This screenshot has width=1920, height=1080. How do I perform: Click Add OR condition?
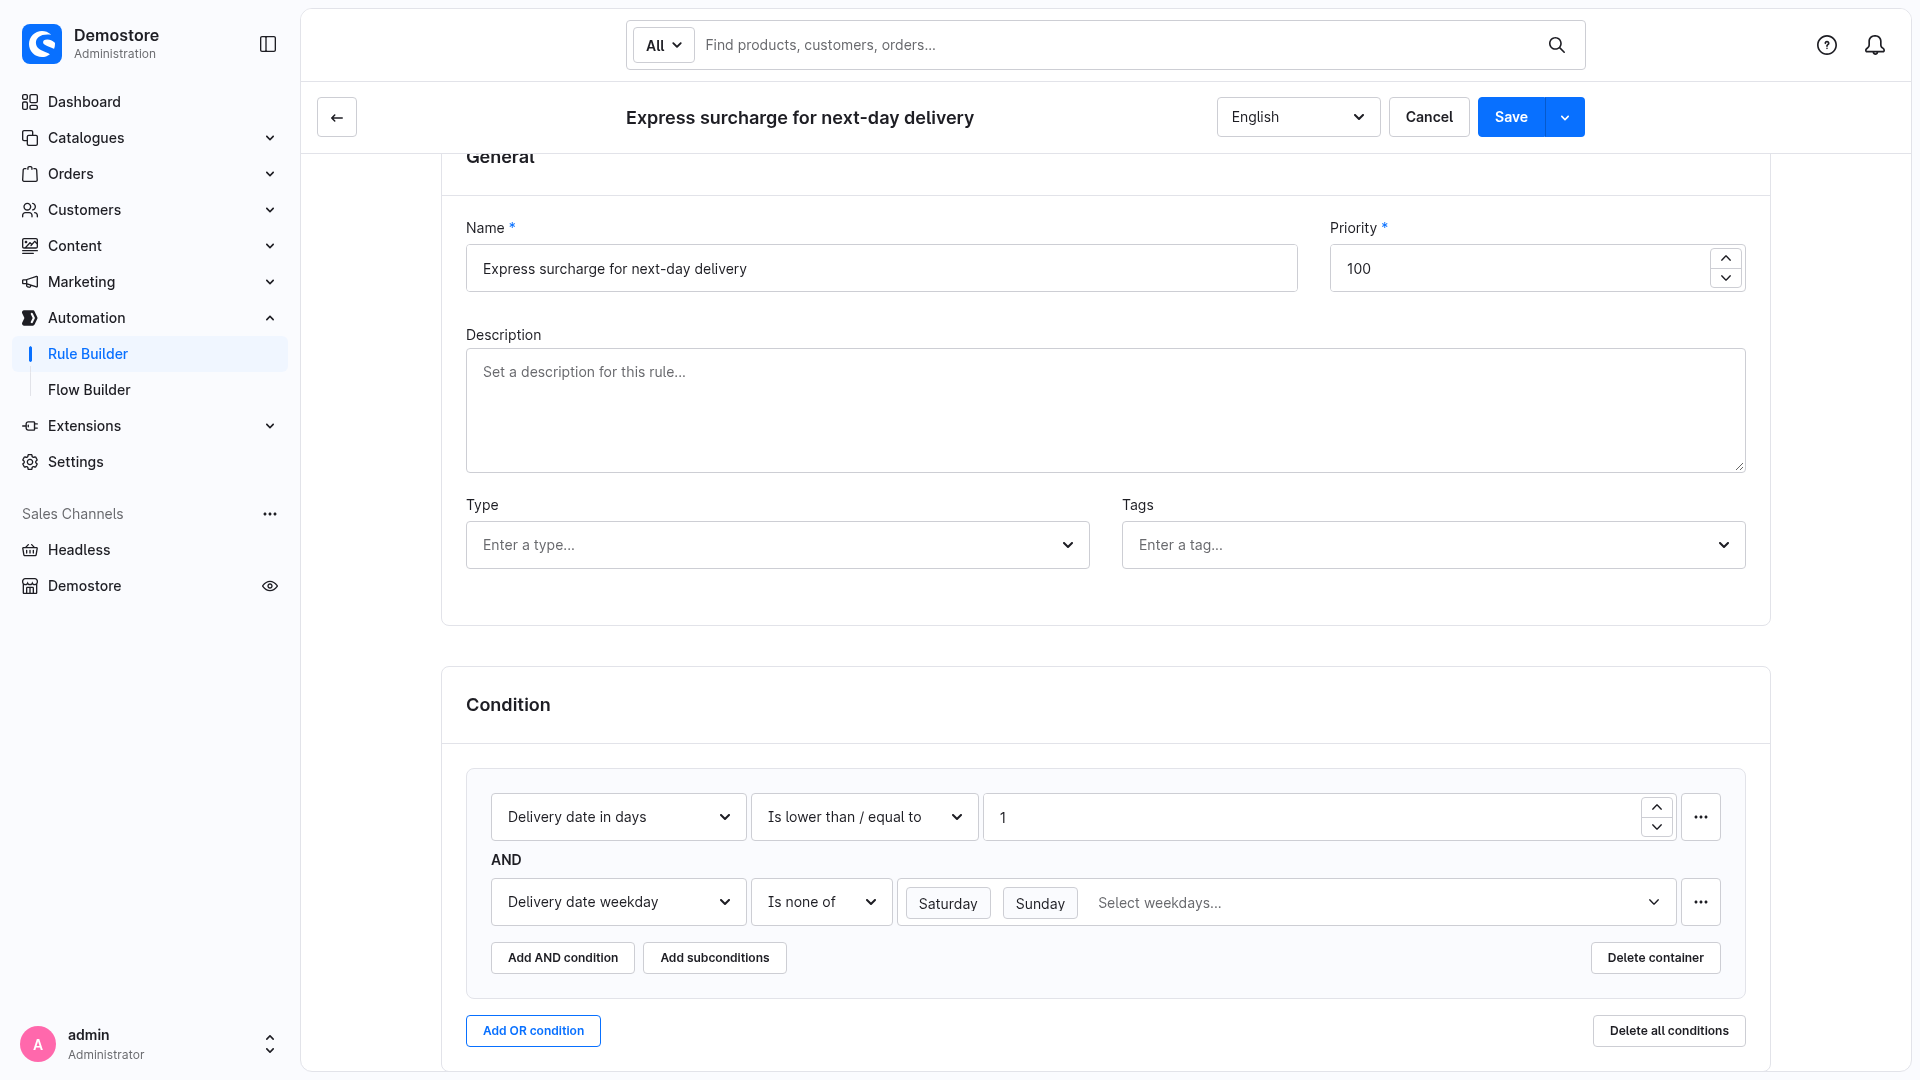point(533,1031)
